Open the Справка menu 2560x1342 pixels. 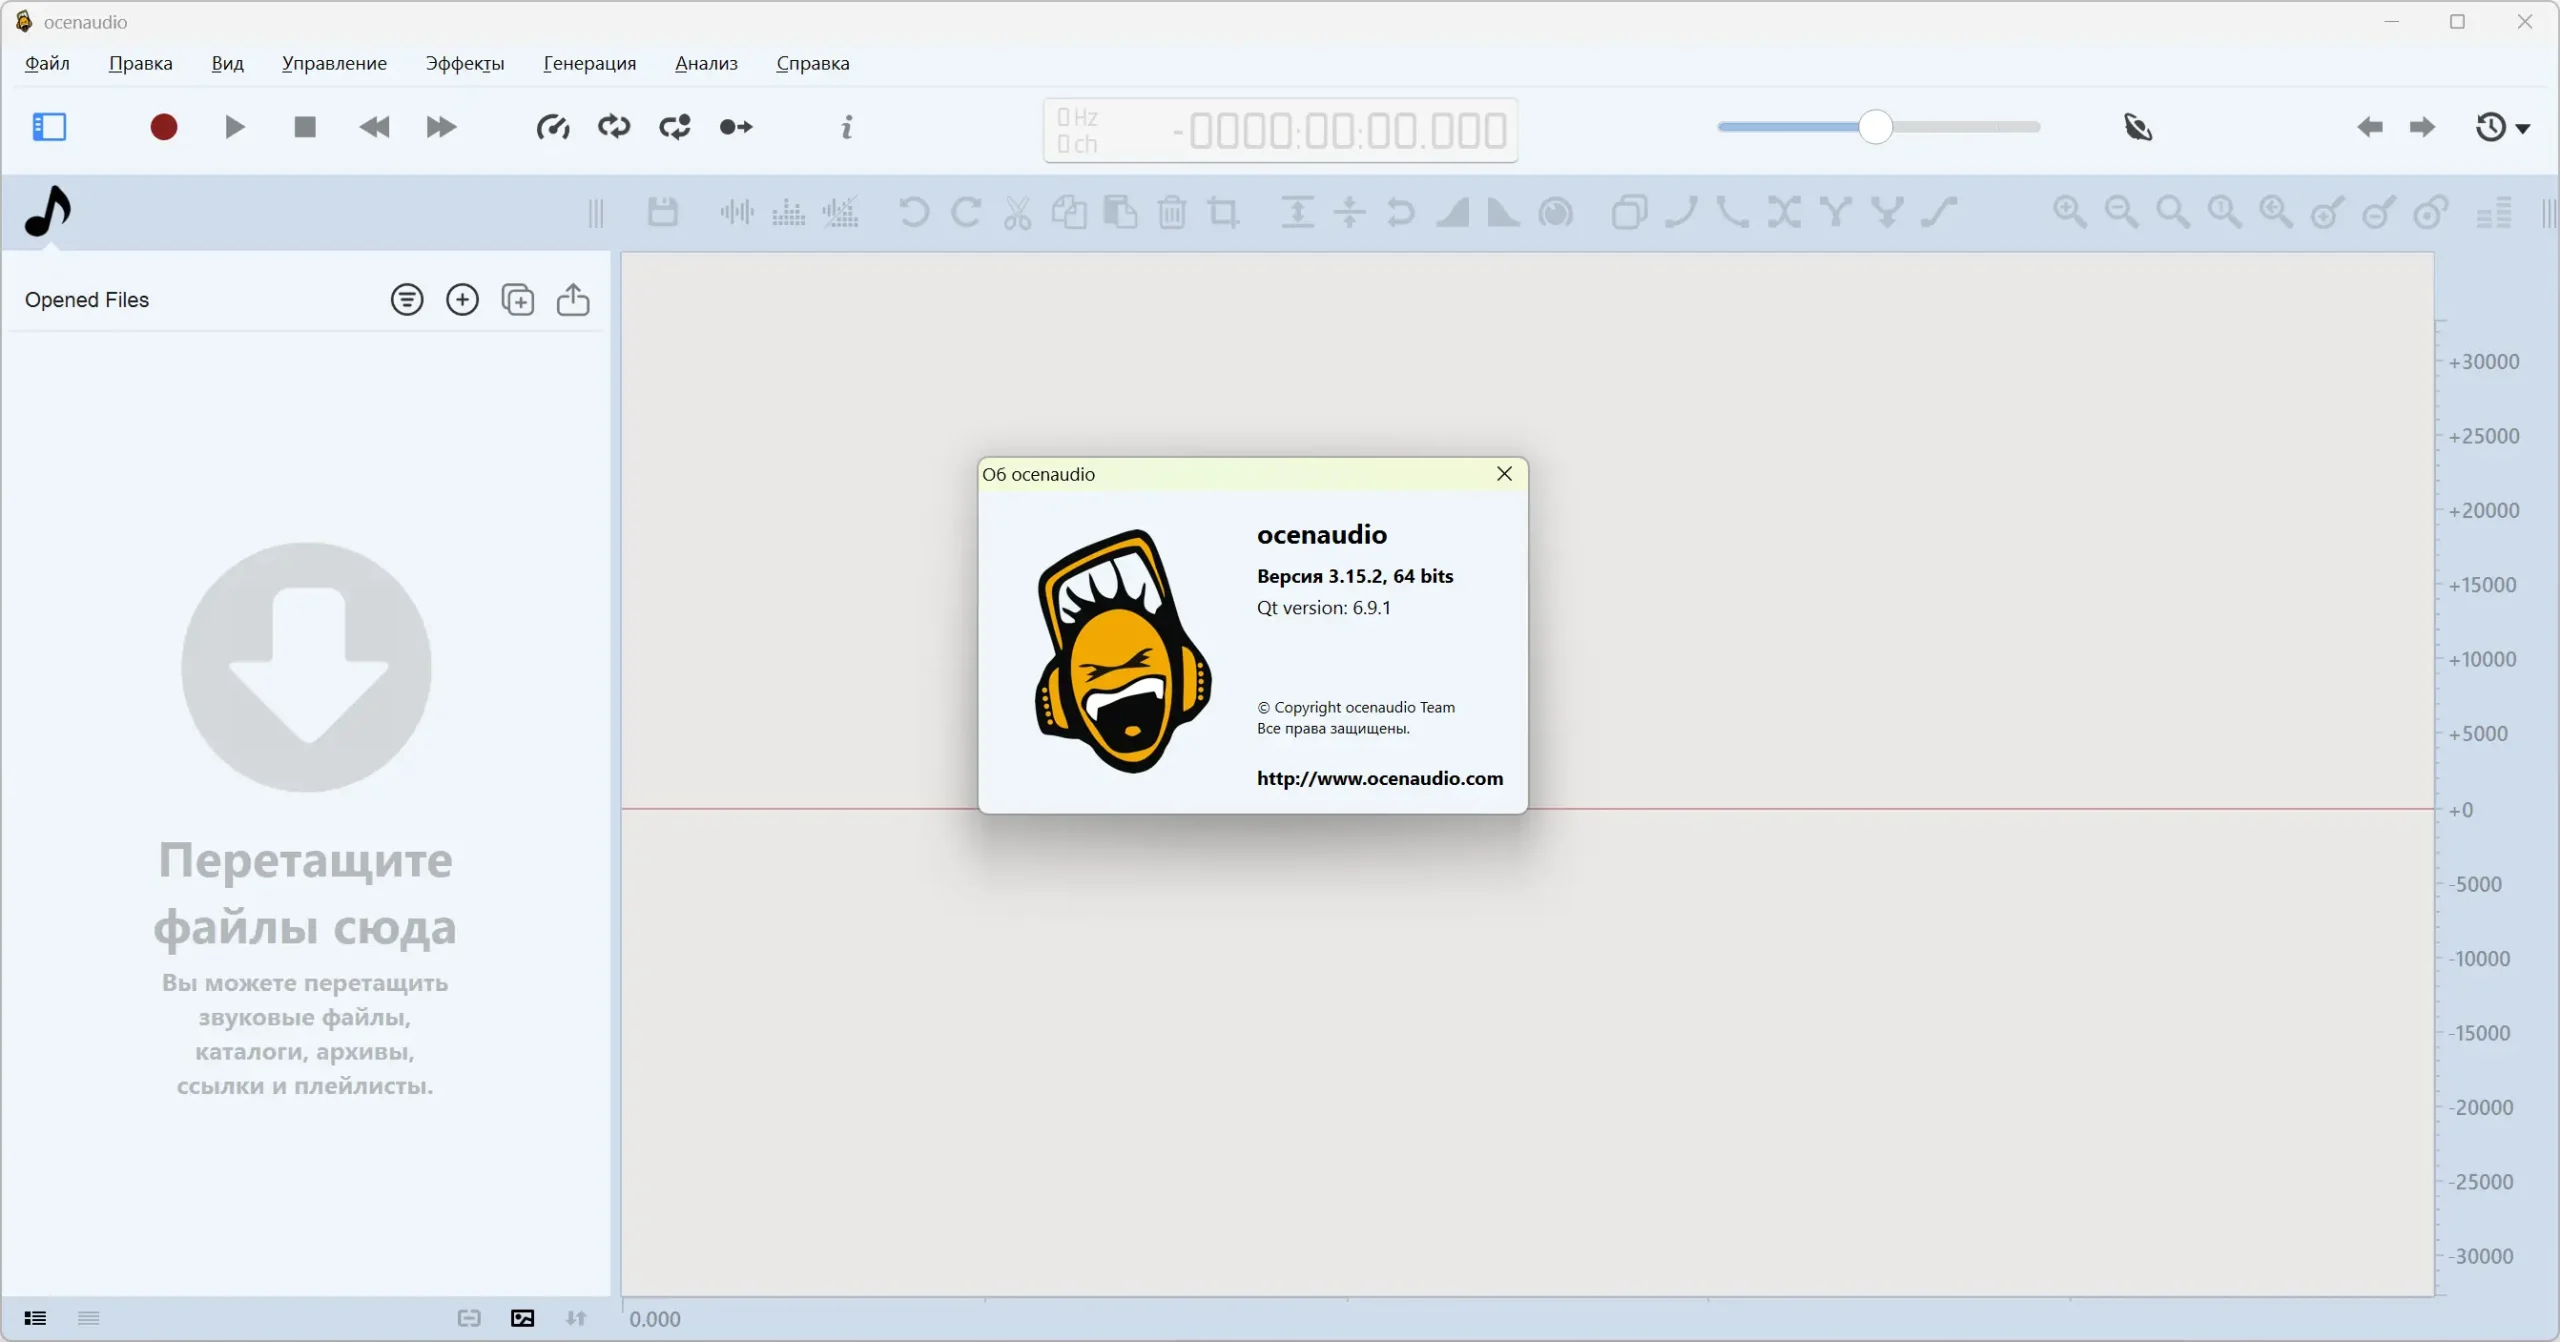(812, 63)
